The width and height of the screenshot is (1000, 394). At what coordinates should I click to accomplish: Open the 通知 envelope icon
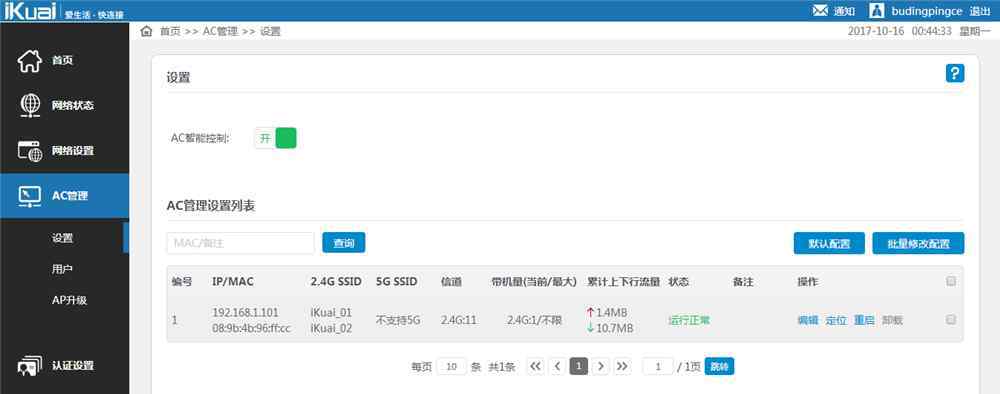(x=820, y=11)
